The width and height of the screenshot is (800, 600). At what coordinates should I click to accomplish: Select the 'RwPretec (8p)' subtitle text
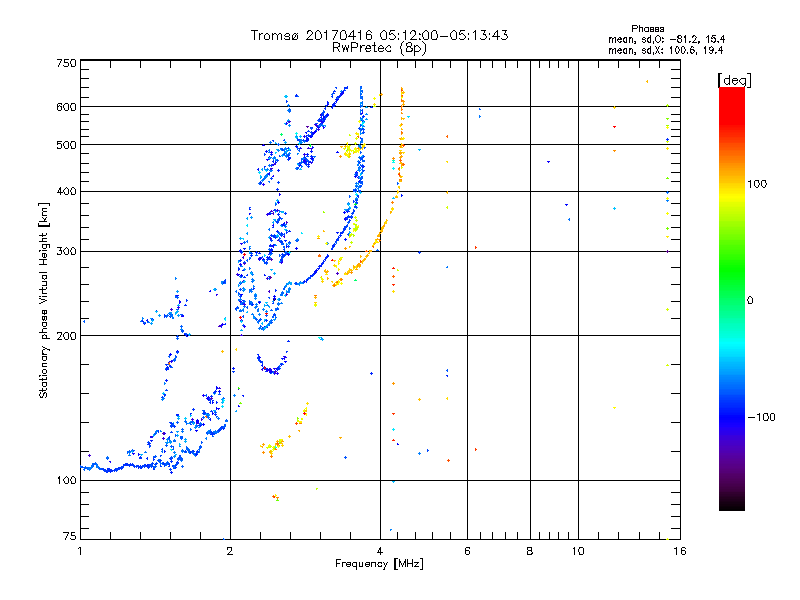point(379,48)
